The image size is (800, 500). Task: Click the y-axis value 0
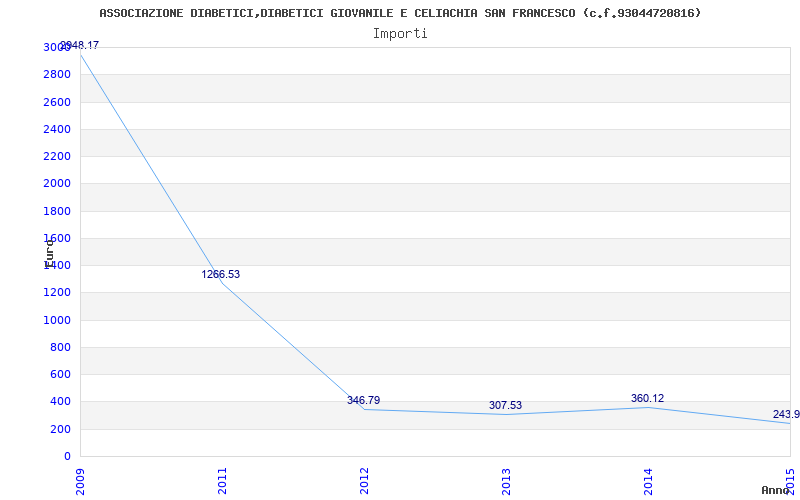click(x=67, y=456)
